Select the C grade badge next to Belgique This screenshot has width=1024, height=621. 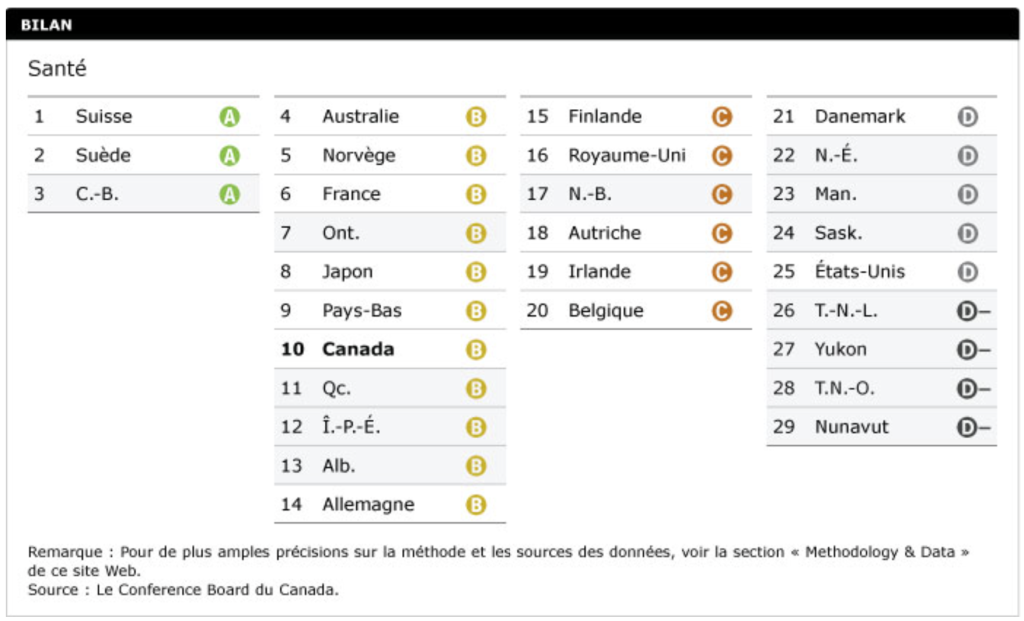coord(722,311)
